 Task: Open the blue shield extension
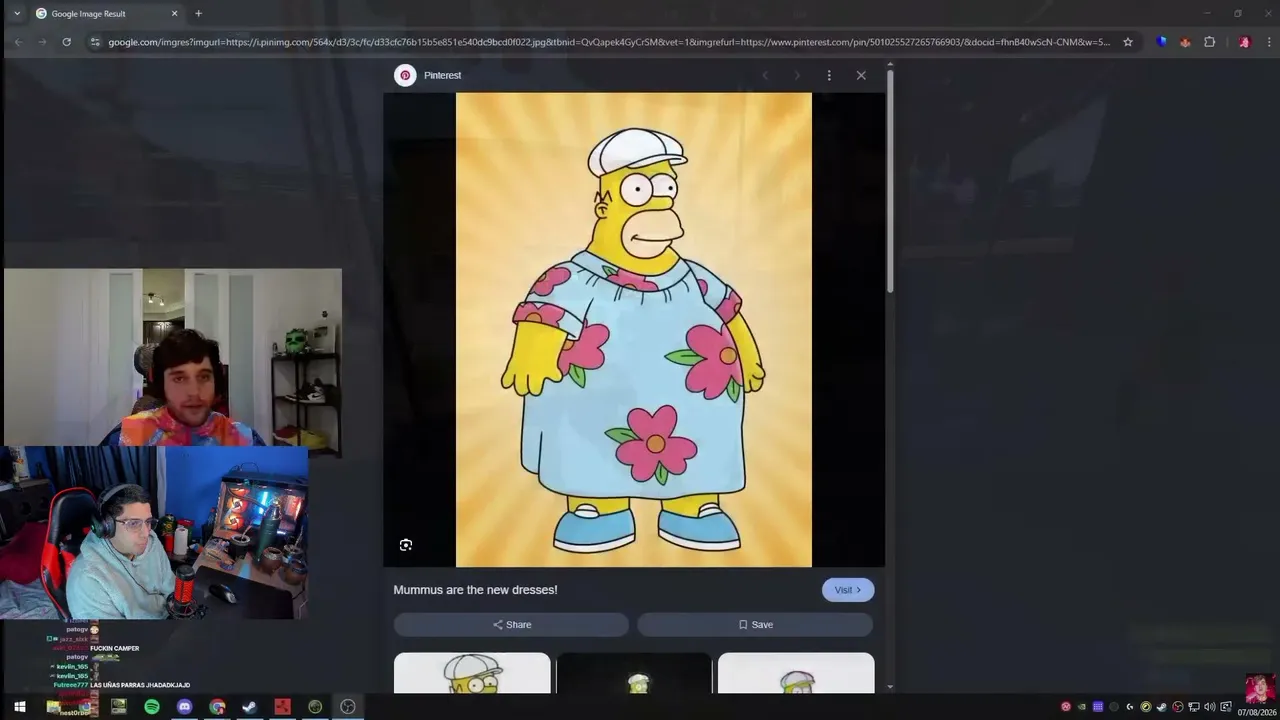coord(1161,42)
